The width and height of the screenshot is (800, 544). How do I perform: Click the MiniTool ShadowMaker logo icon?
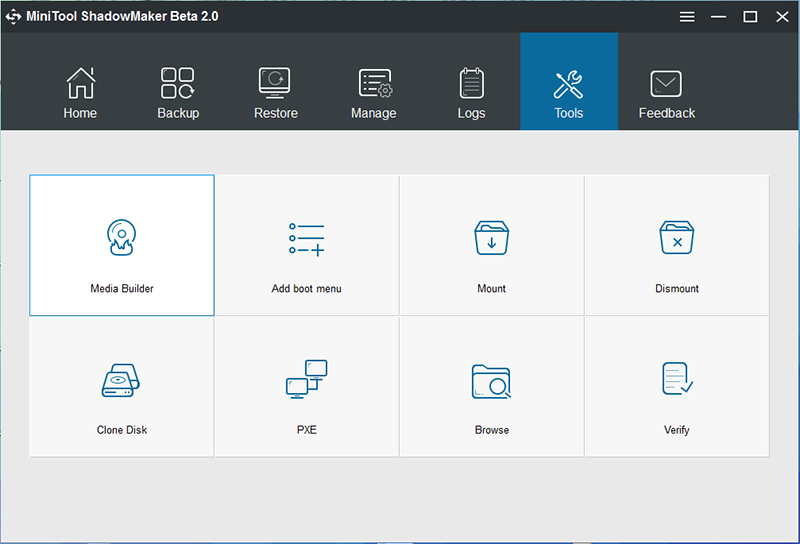(14, 17)
